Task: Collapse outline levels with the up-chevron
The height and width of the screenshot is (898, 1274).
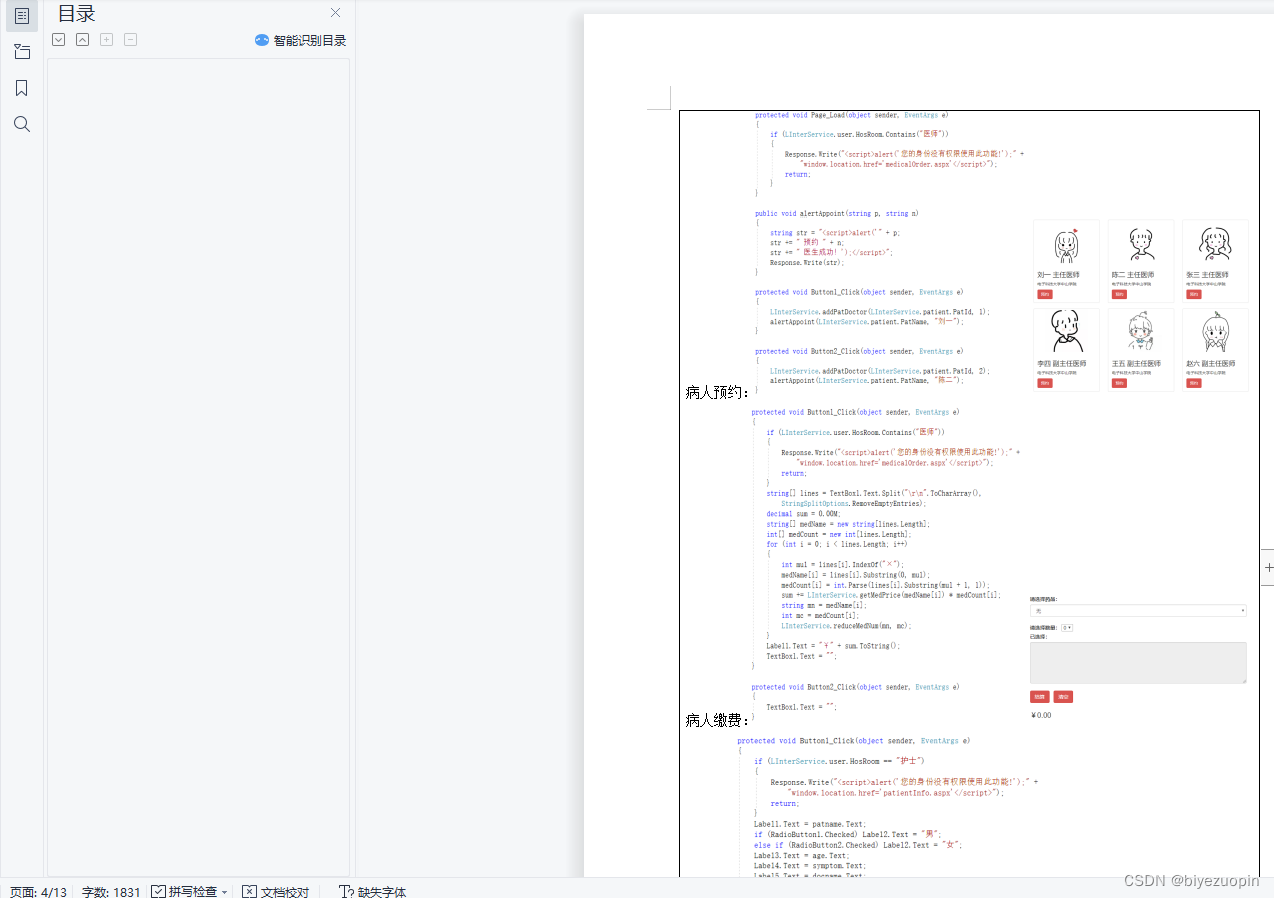Action: [x=82, y=40]
